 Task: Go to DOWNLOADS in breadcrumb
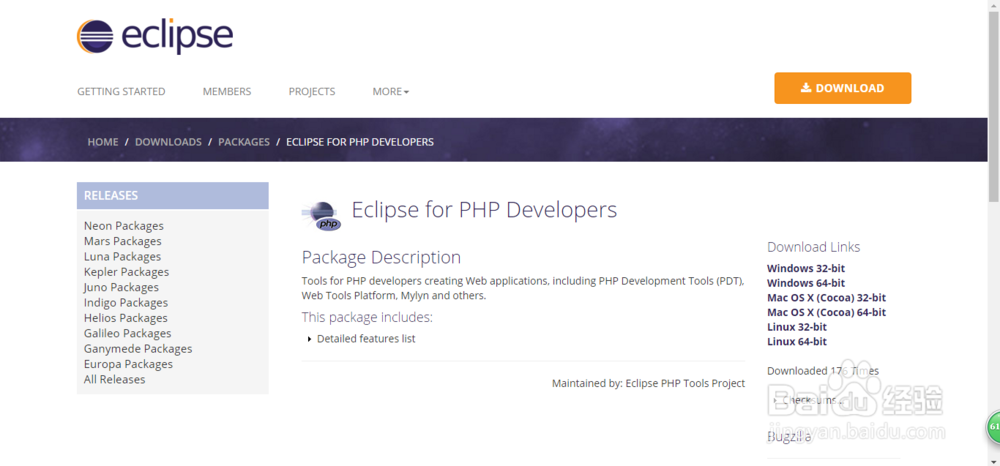[168, 142]
